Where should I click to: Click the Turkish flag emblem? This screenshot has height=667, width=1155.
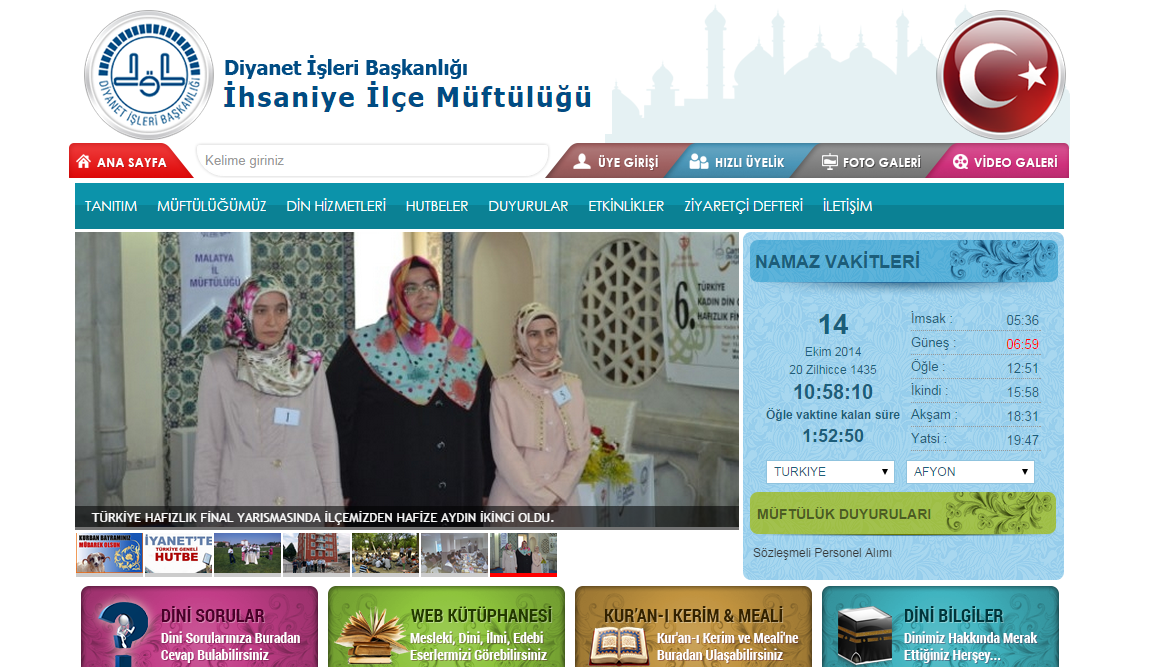pyautogui.click(x=1001, y=75)
